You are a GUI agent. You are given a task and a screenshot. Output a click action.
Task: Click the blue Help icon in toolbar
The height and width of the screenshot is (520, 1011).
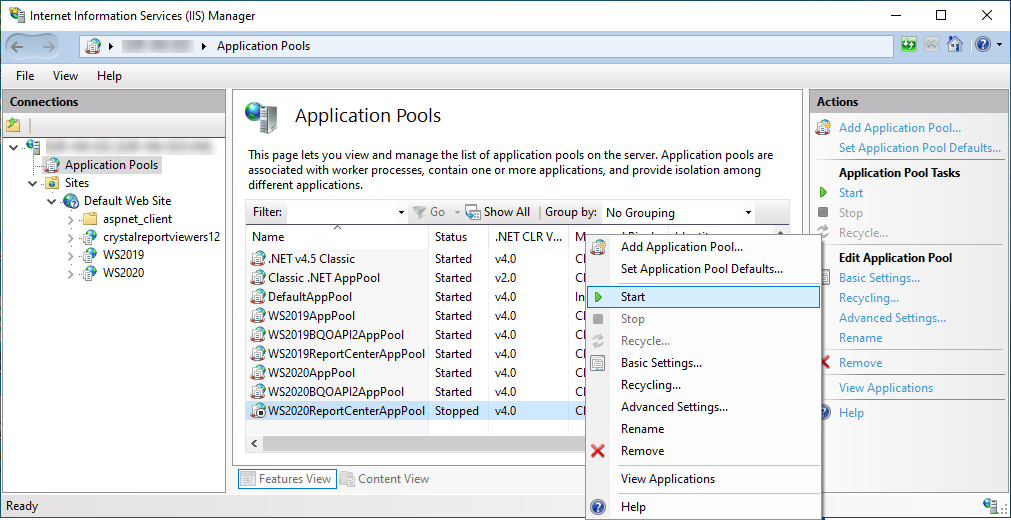click(x=983, y=45)
